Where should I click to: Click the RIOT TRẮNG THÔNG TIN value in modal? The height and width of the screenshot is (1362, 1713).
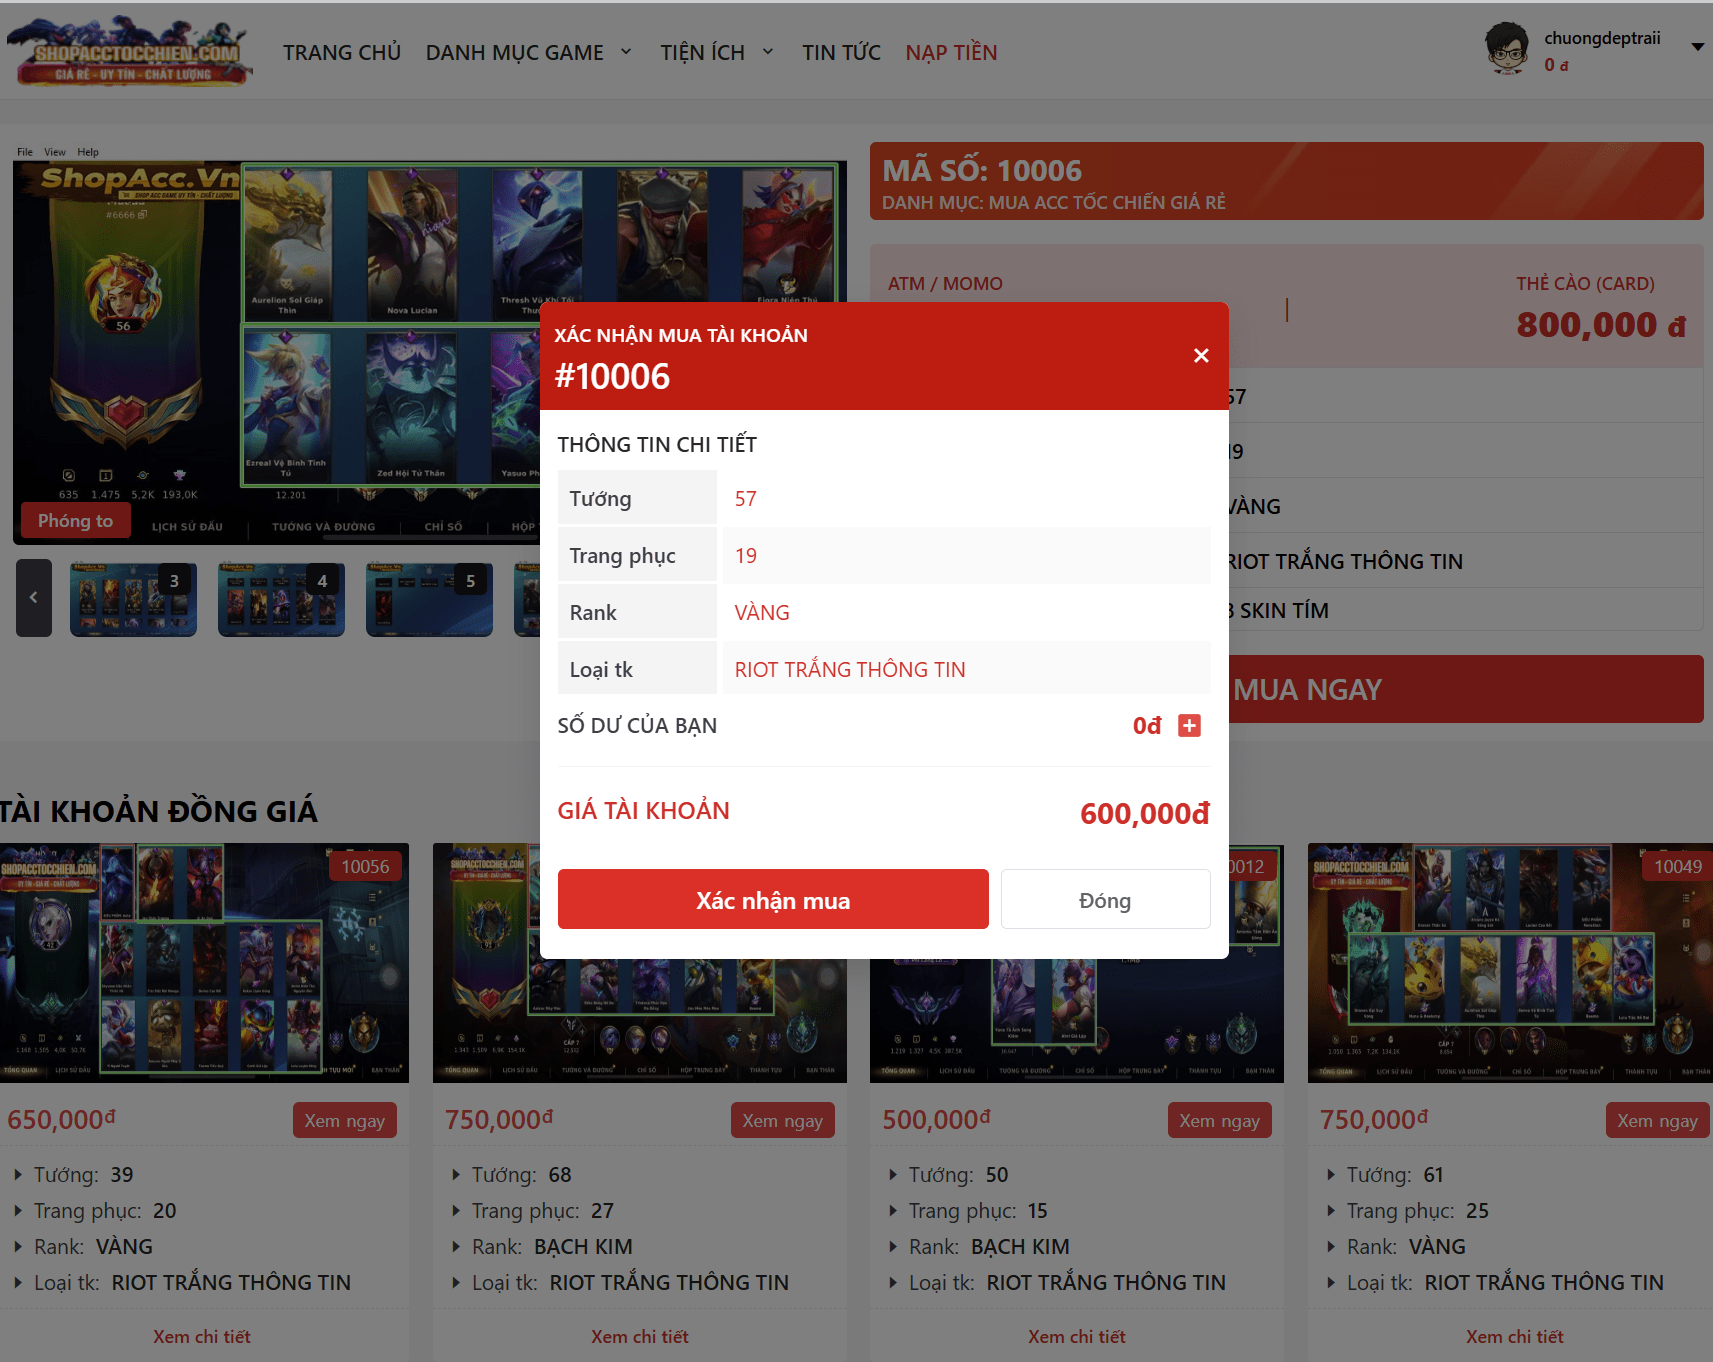[x=850, y=669]
